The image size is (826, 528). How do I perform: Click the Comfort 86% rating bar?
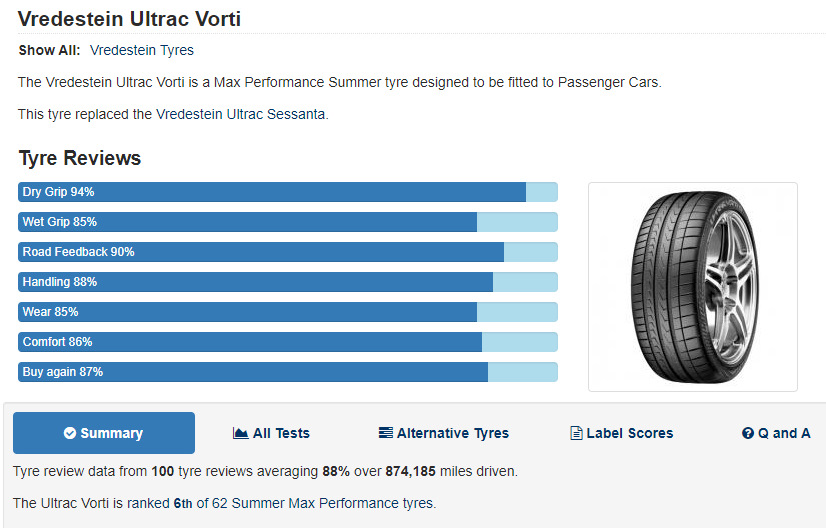coord(288,342)
